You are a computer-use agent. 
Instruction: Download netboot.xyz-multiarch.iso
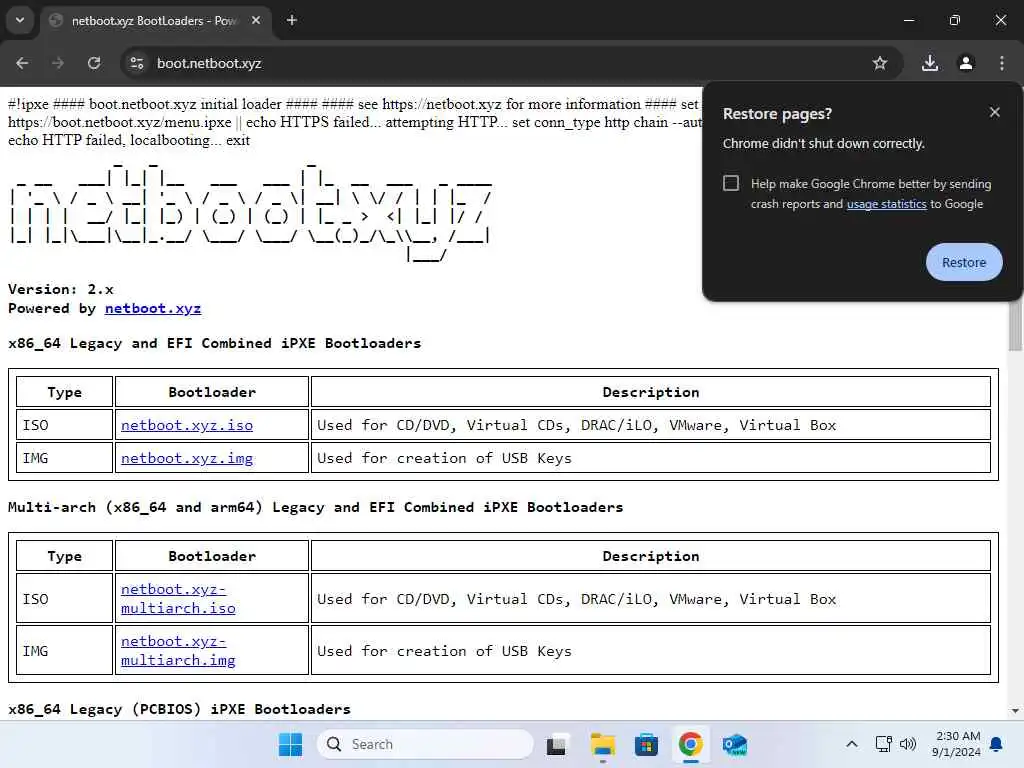tap(178, 598)
